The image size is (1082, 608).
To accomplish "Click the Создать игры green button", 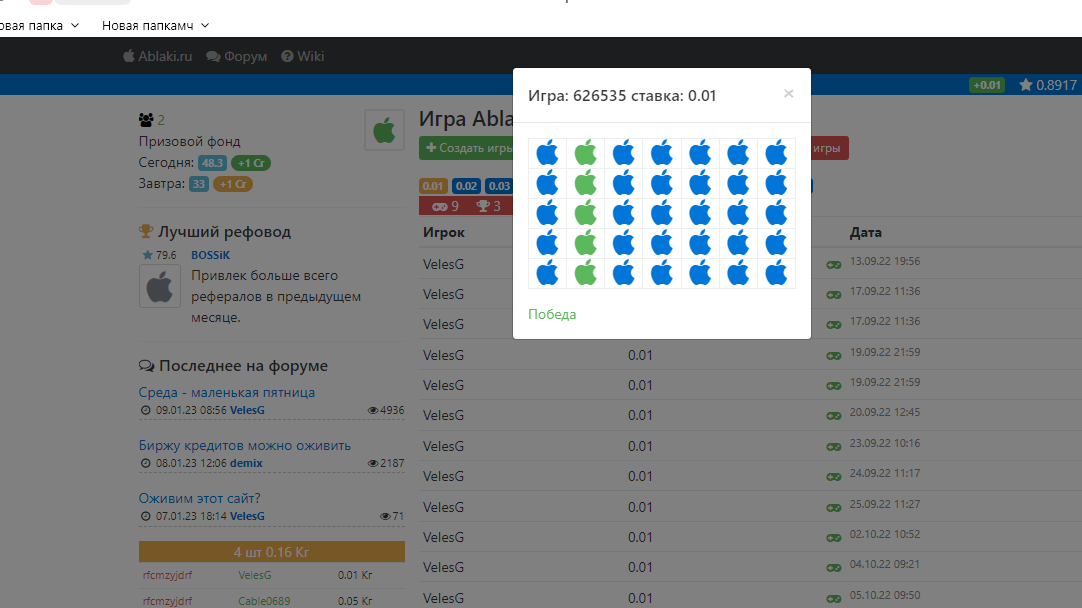I will coord(467,148).
